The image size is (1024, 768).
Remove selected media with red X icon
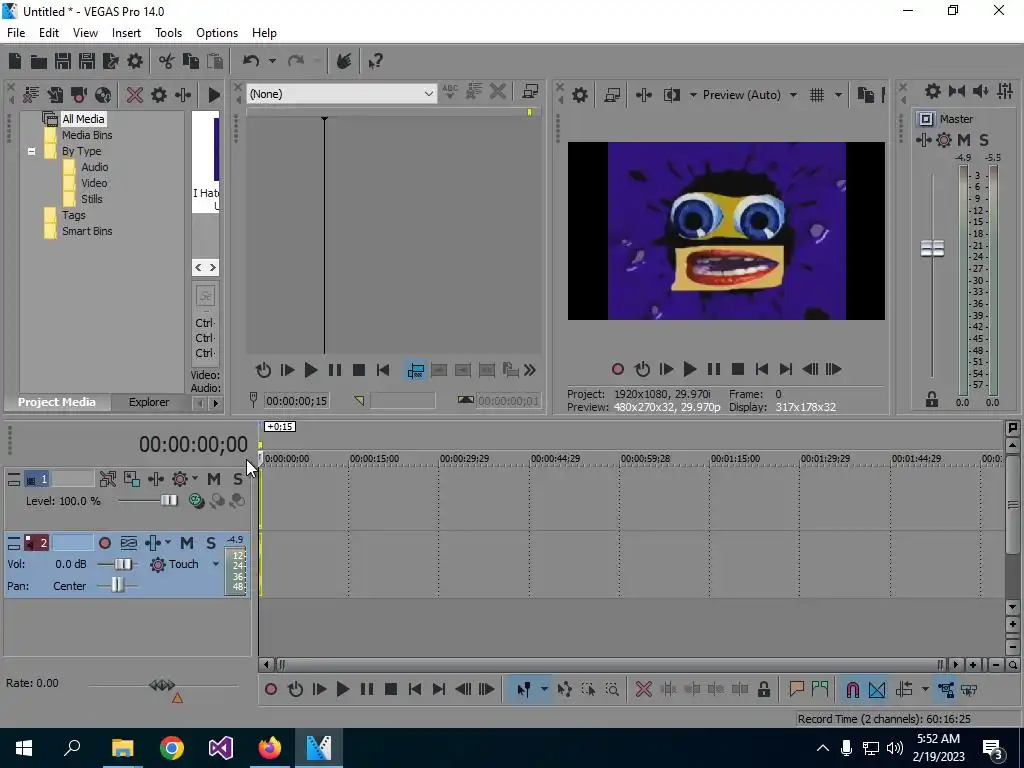tap(135, 95)
